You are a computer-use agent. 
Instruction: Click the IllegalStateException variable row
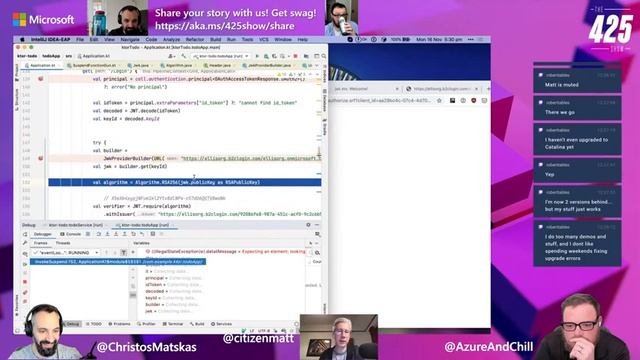(225, 252)
